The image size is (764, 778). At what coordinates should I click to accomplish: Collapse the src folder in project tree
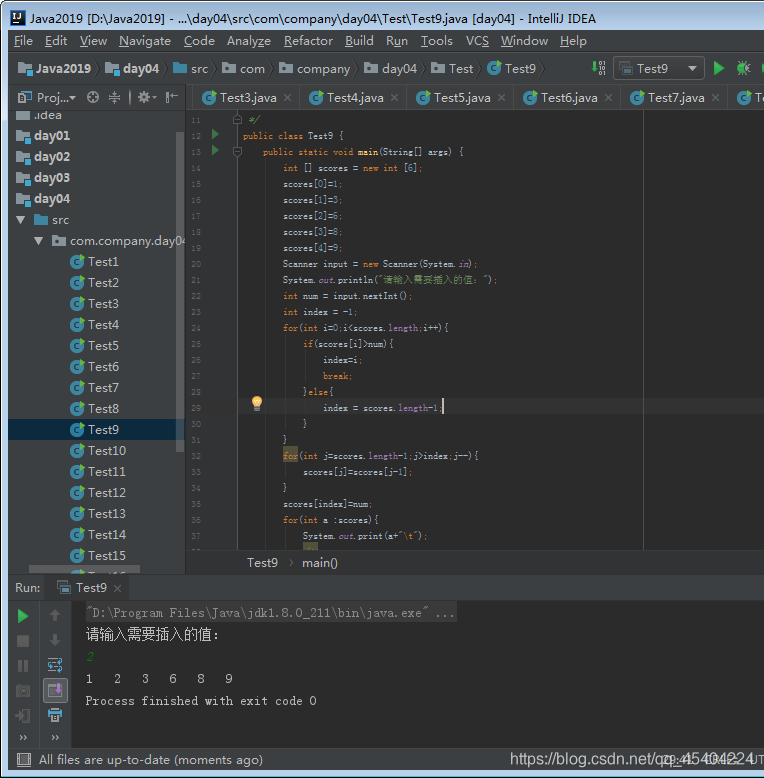pyautogui.click(x=21, y=220)
